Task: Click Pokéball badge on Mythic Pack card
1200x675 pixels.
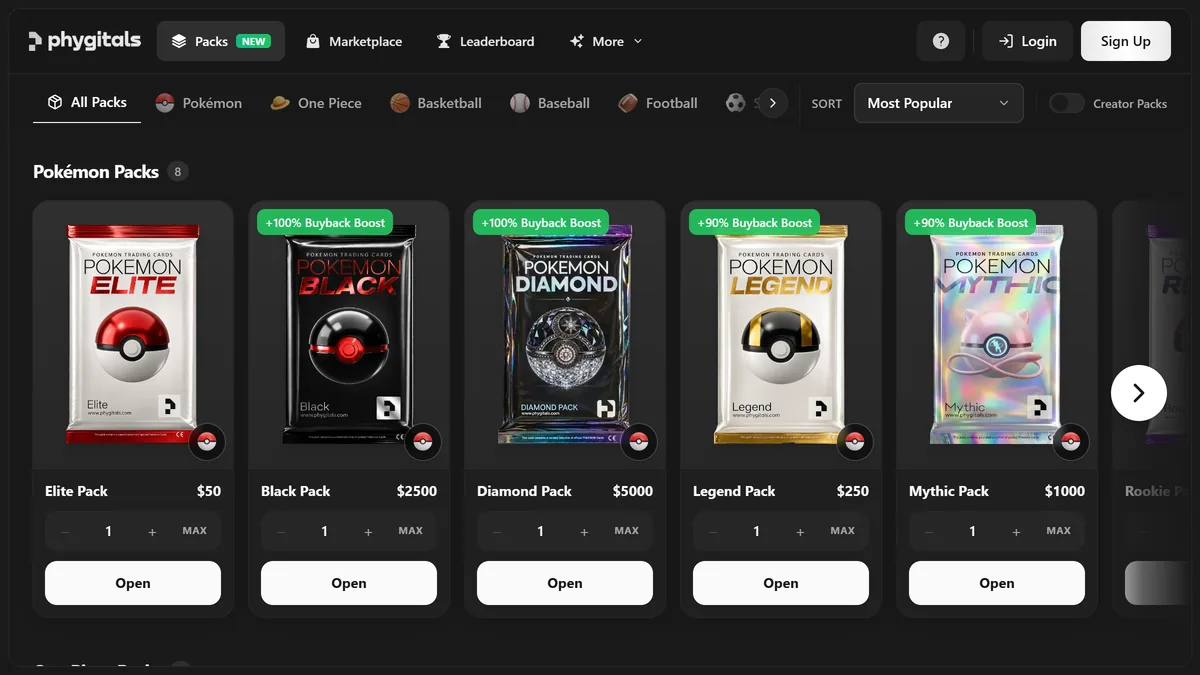Action: [x=1071, y=442]
